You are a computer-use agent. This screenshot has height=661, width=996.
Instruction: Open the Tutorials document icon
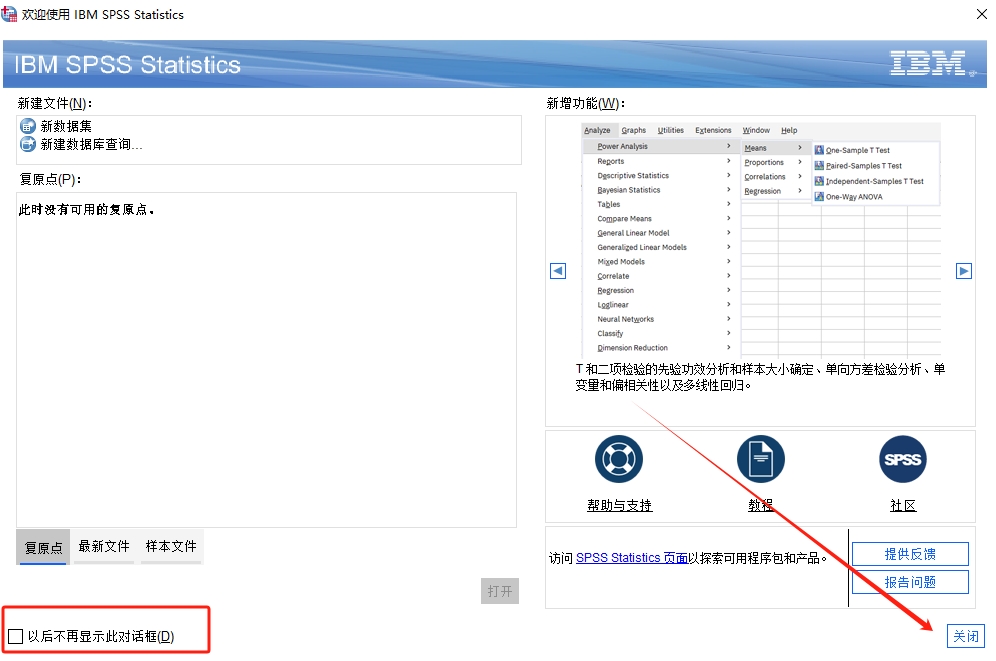pyautogui.click(x=761, y=460)
